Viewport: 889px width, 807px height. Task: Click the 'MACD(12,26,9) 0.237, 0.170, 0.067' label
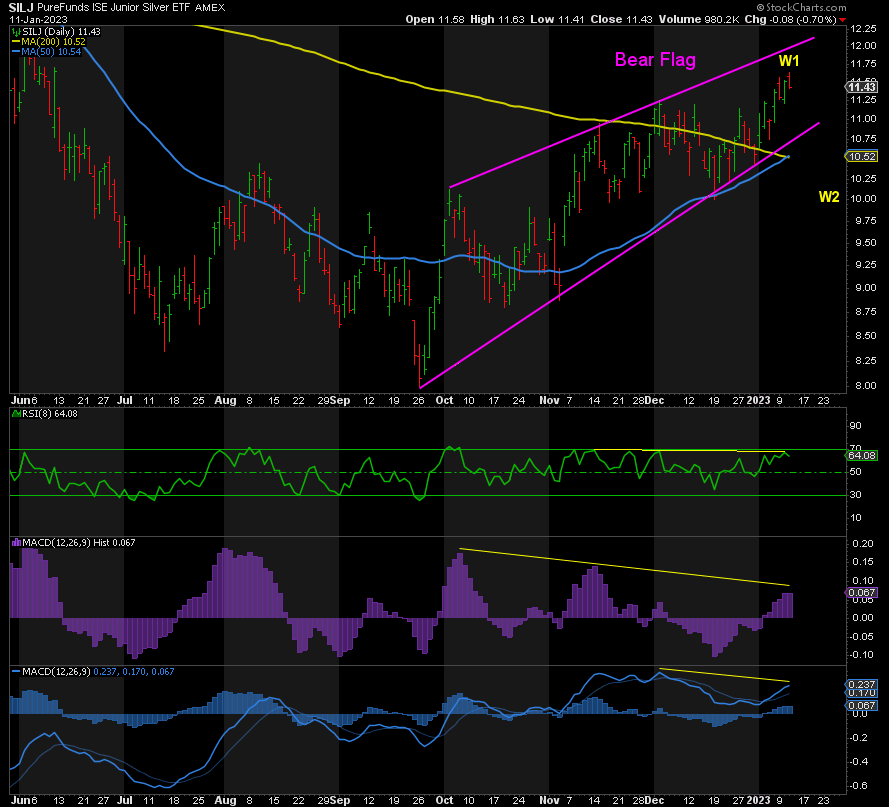tap(98, 671)
